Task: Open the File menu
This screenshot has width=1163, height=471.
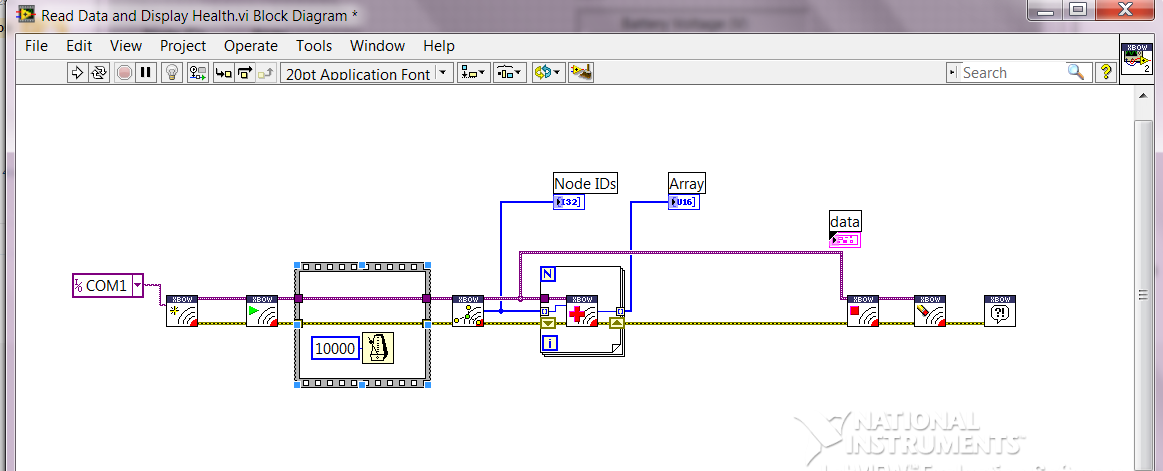Action: click(36, 46)
